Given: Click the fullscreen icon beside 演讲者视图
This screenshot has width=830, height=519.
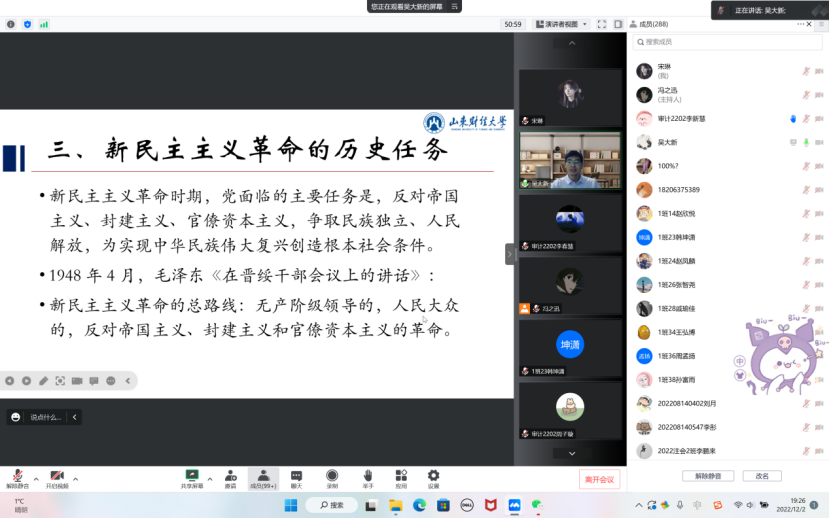Looking at the screenshot, I should (x=600, y=24).
